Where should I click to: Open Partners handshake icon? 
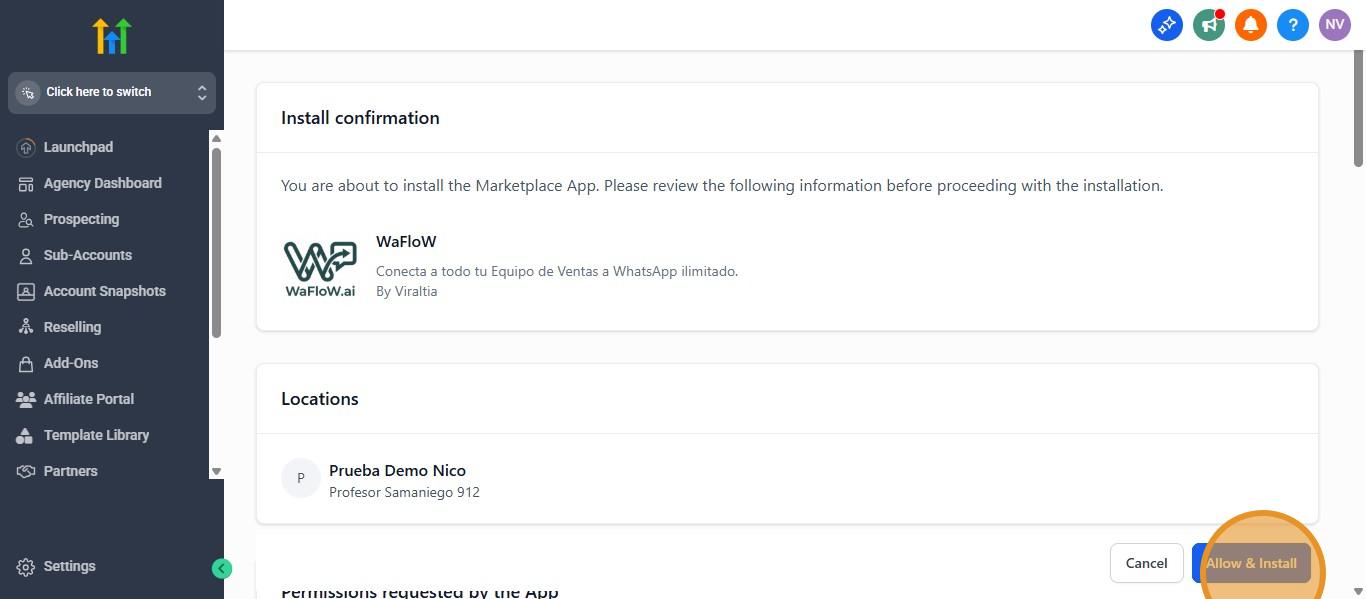click(26, 471)
